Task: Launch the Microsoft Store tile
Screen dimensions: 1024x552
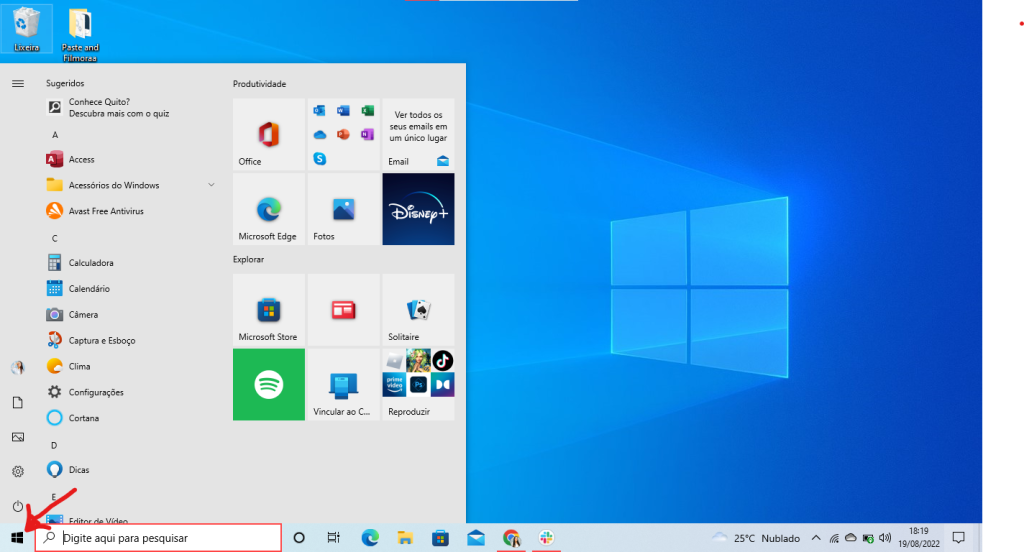Action: [x=268, y=310]
